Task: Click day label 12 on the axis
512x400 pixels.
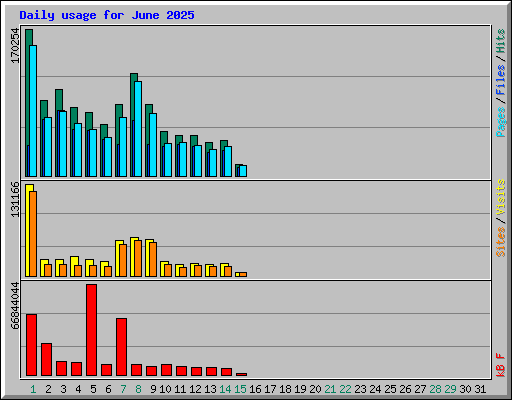Action: [x=195, y=389]
